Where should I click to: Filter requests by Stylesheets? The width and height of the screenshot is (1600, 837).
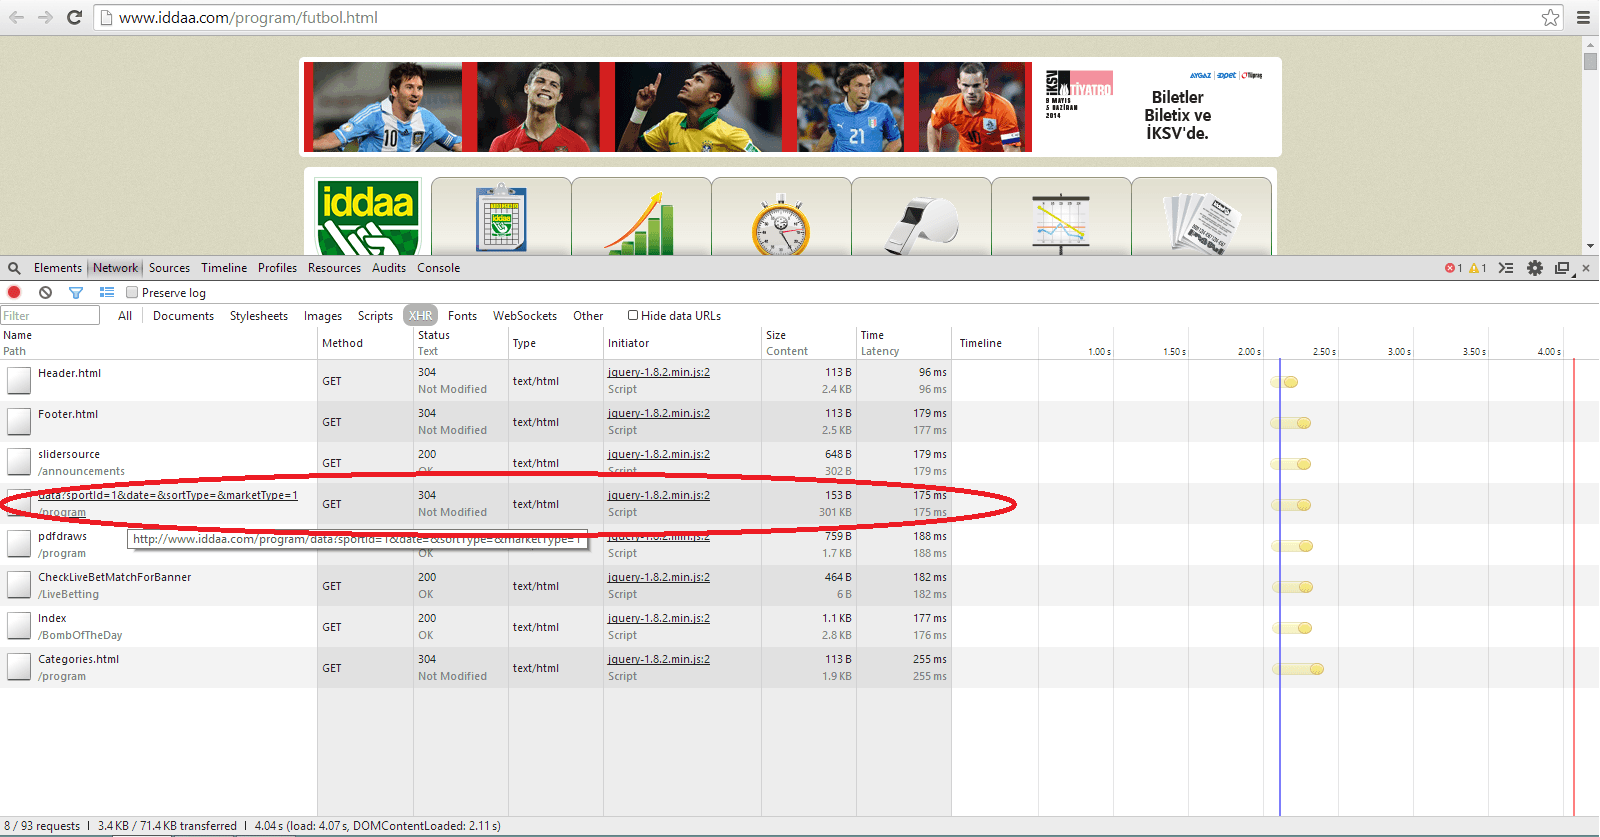pos(259,316)
